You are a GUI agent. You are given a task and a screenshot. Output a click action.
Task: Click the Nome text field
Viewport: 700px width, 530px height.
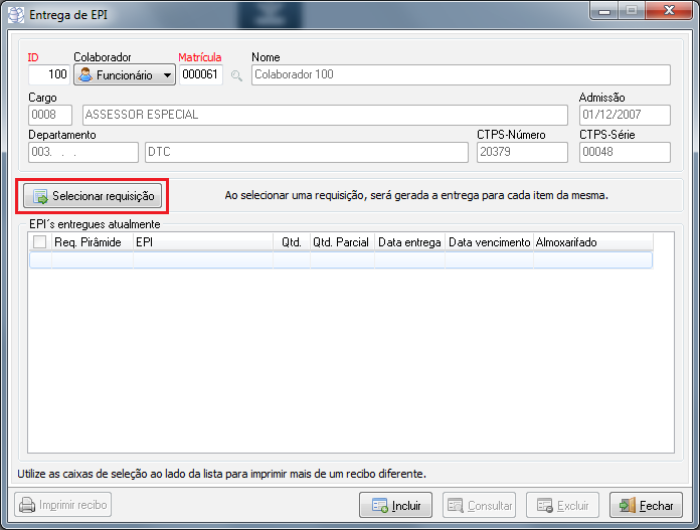click(460, 75)
